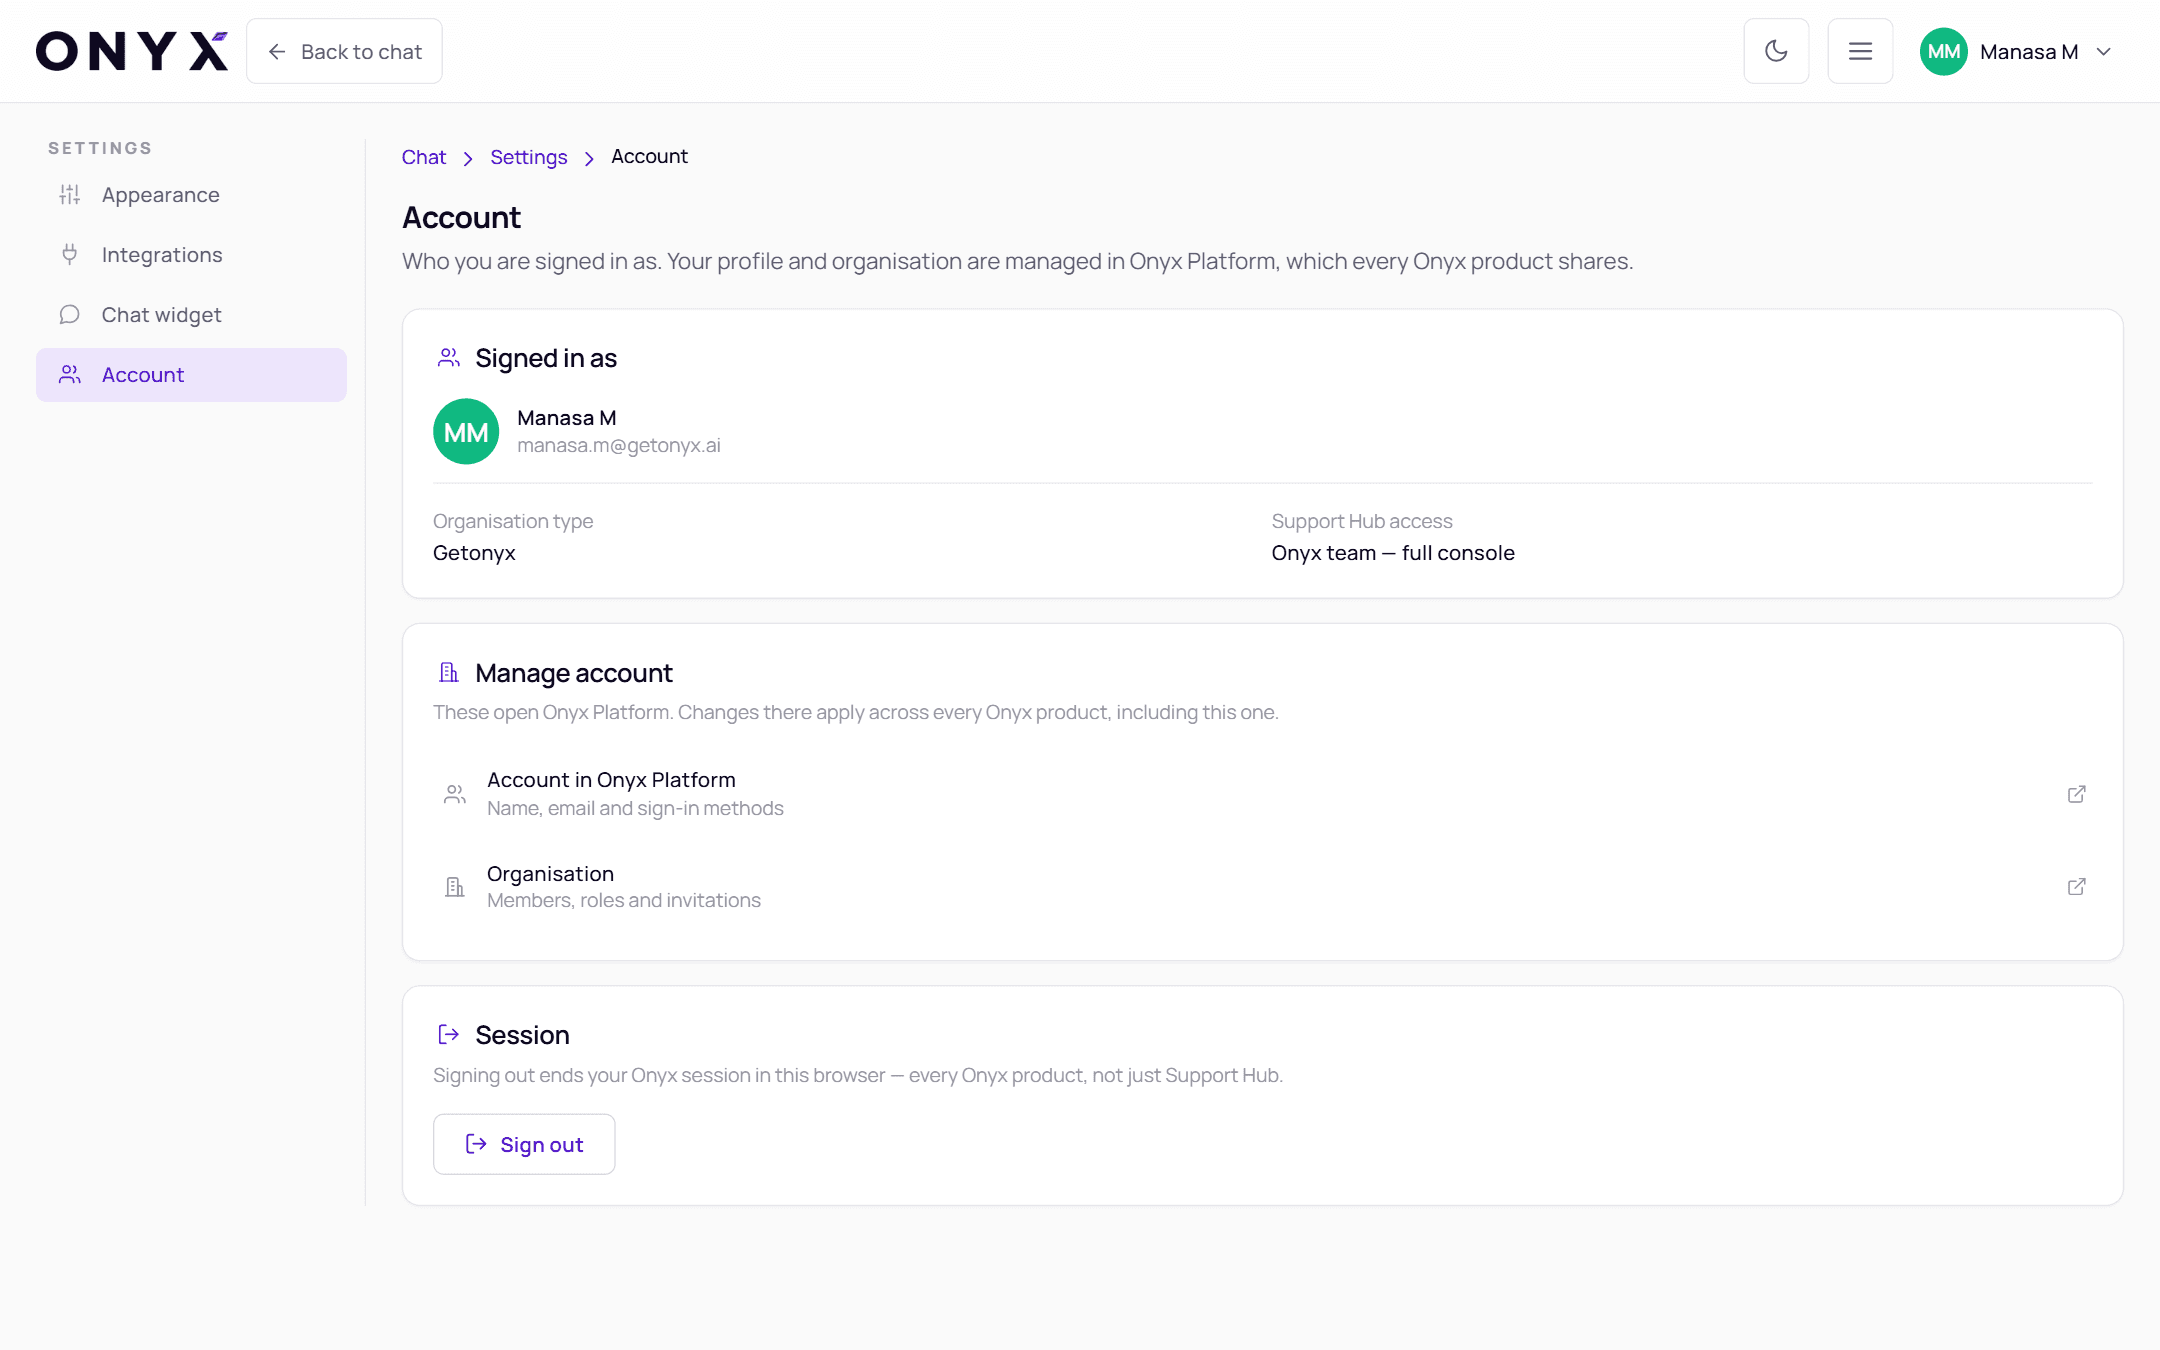Image resolution: width=2160 pixels, height=1350 pixels.
Task: Click the Manasa M name in profile card
Action: point(566,418)
